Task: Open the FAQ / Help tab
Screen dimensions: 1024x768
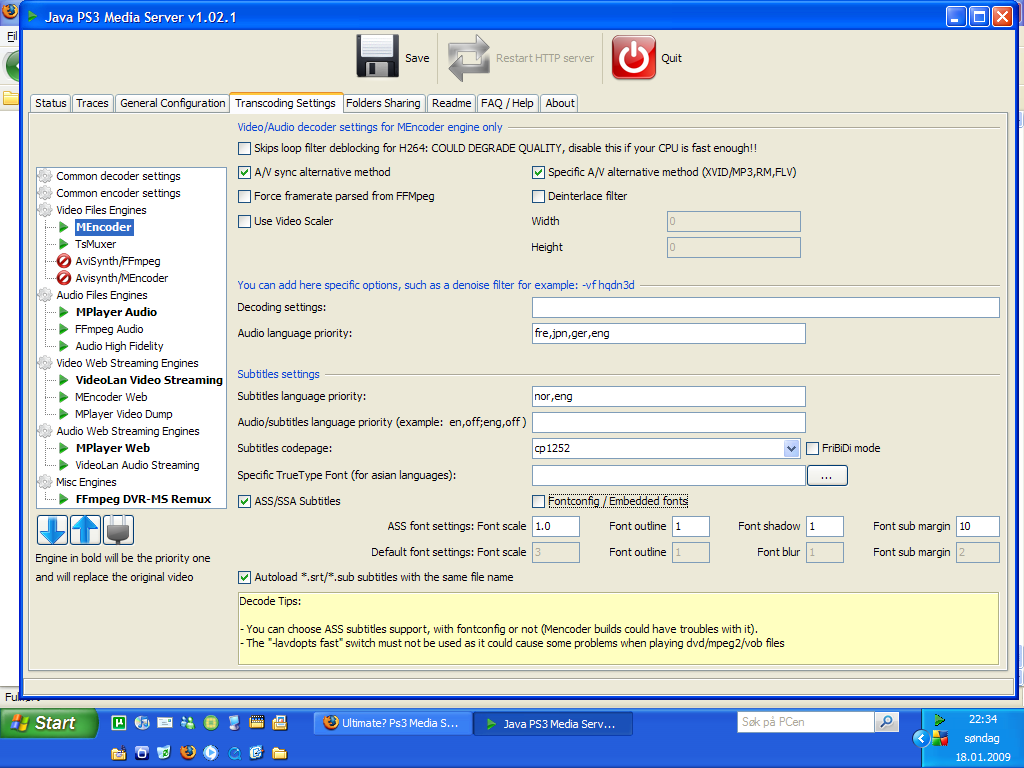Action: (x=507, y=103)
